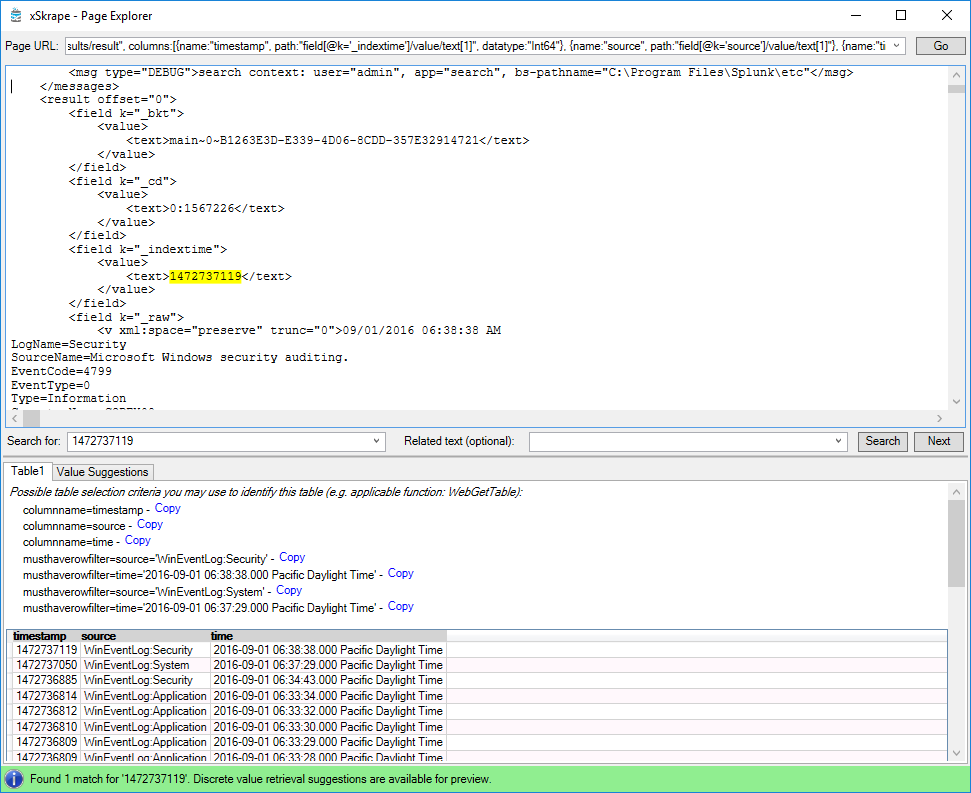Click highlighted value 1472737119 in XML
The width and height of the screenshot is (971, 793).
(205, 276)
